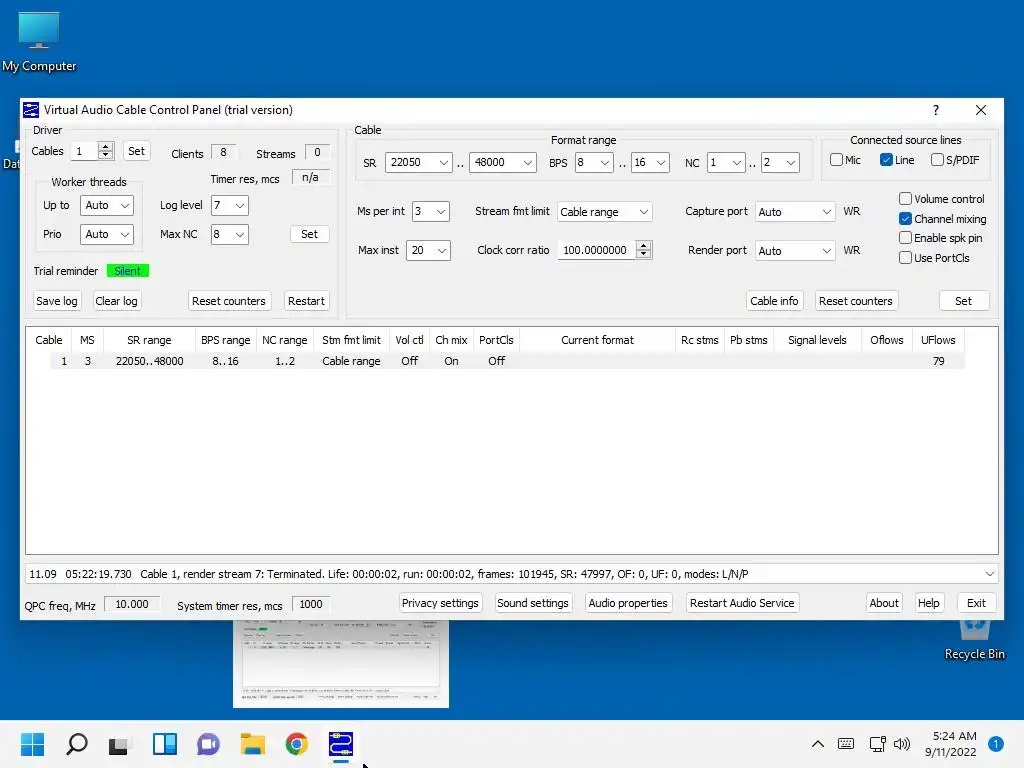Open the Worker threads Up to dropdown

(106, 205)
